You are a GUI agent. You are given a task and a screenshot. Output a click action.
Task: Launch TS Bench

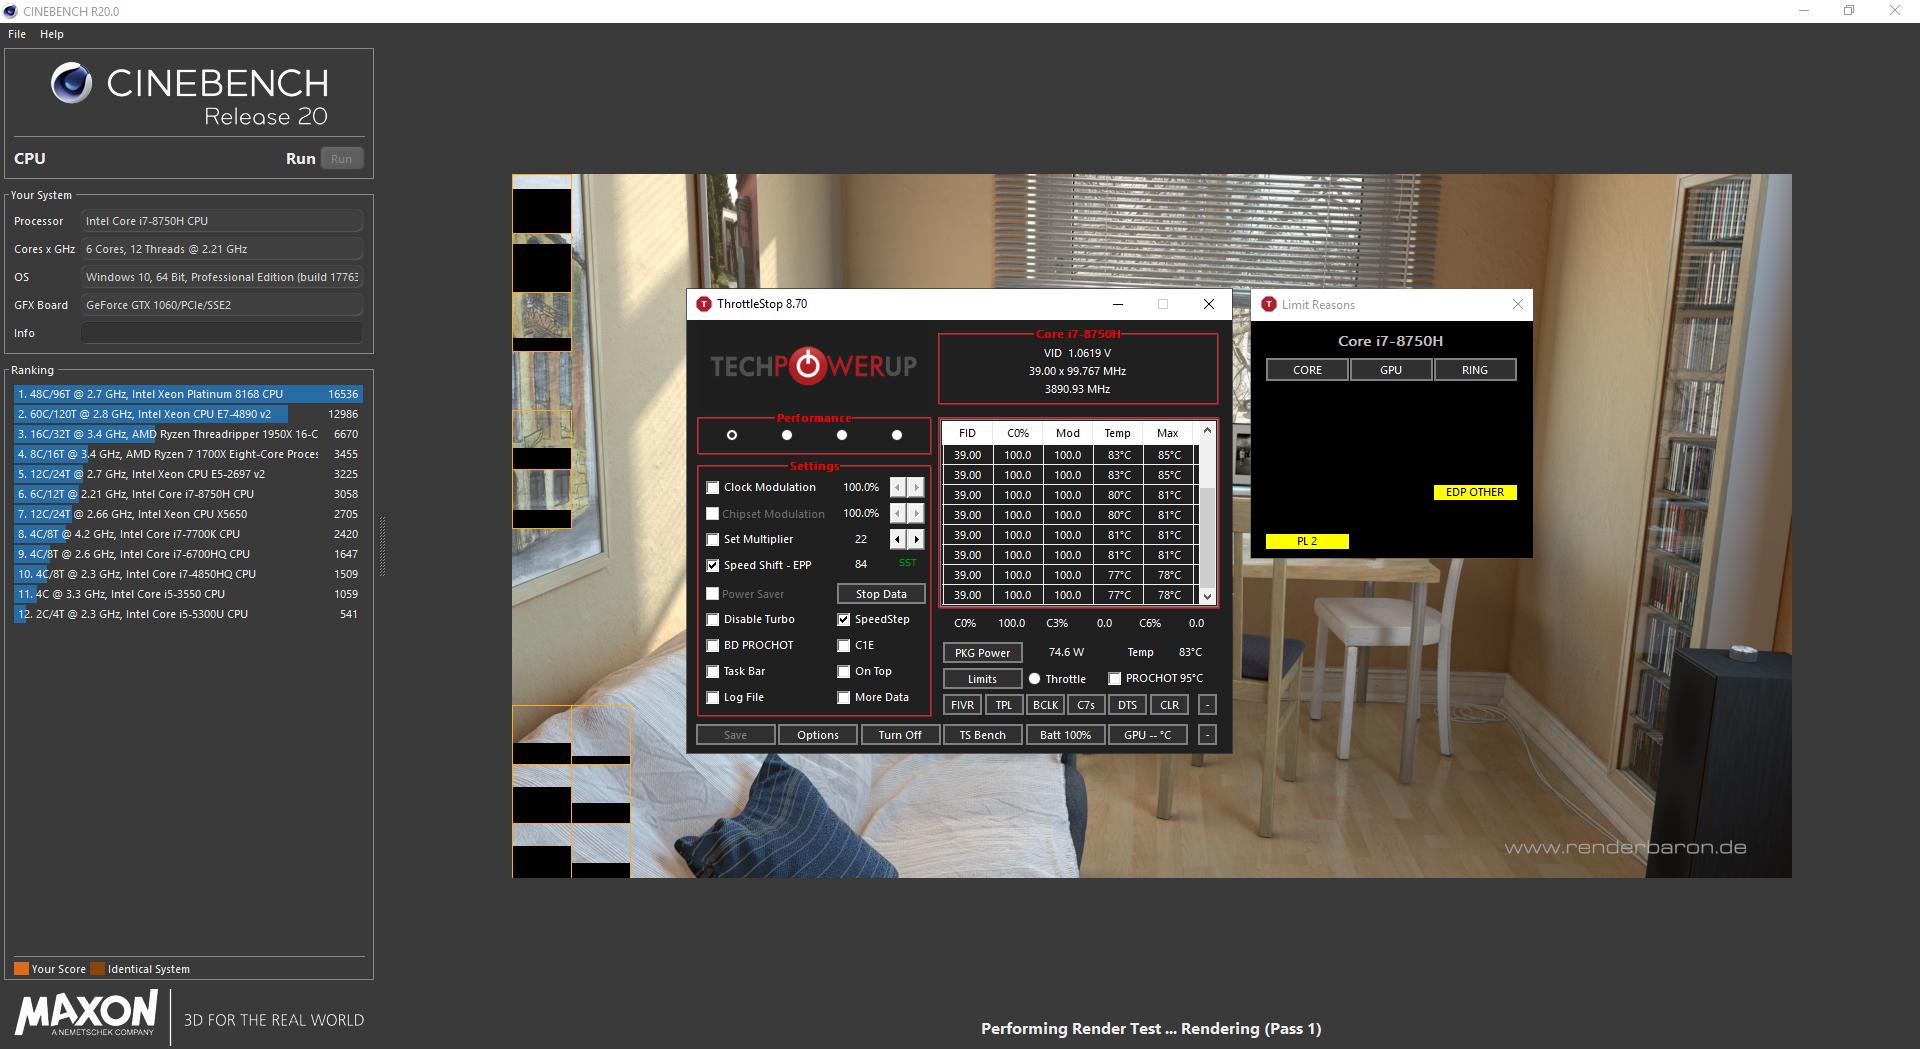click(982, 735)
